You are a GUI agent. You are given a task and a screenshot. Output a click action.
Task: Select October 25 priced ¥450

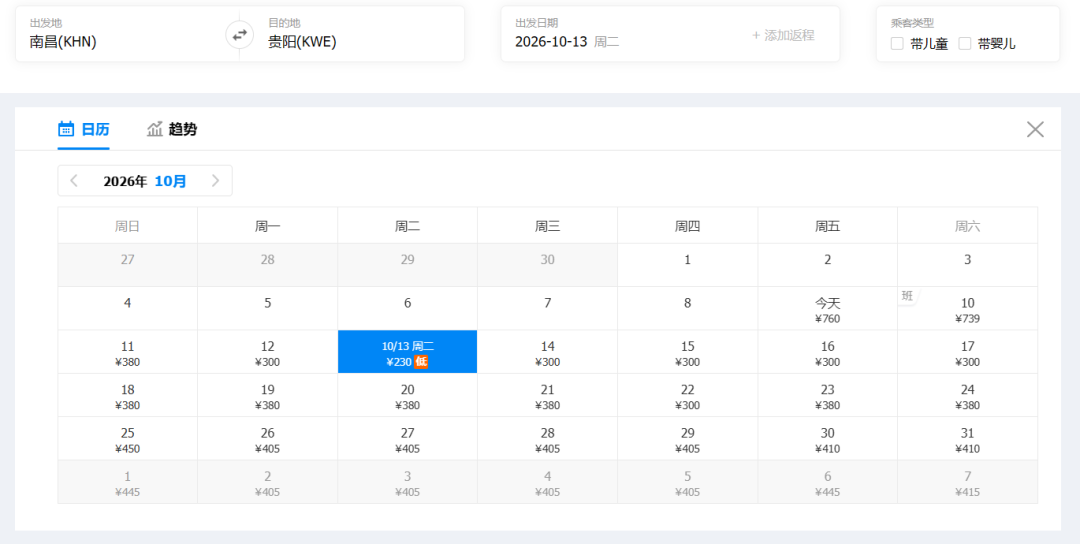(127, 439)
